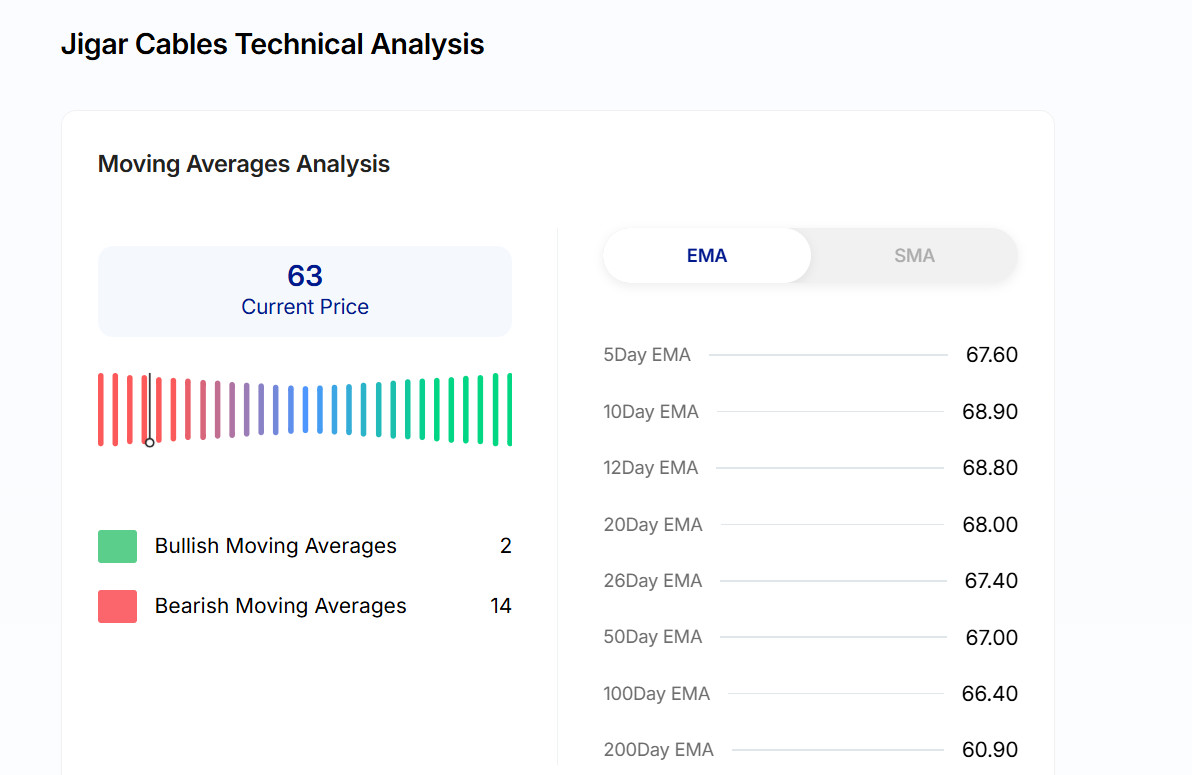This screenshot has width=1192, height=775.
Task: Click the 5Day EMA value 67.60
Action: (x=991, y=355)
